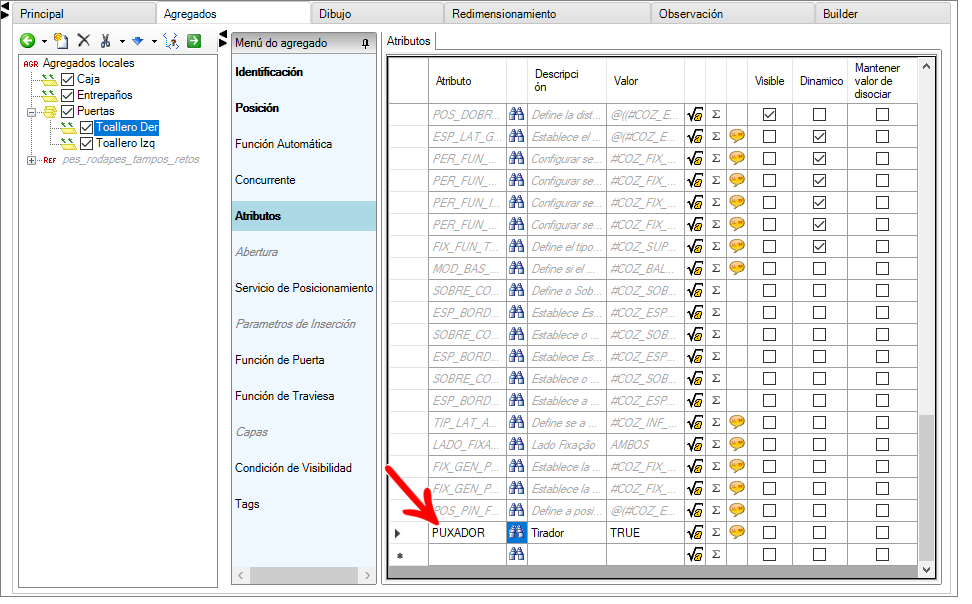Open dropdown next to green back arrow

pos(44,42)
